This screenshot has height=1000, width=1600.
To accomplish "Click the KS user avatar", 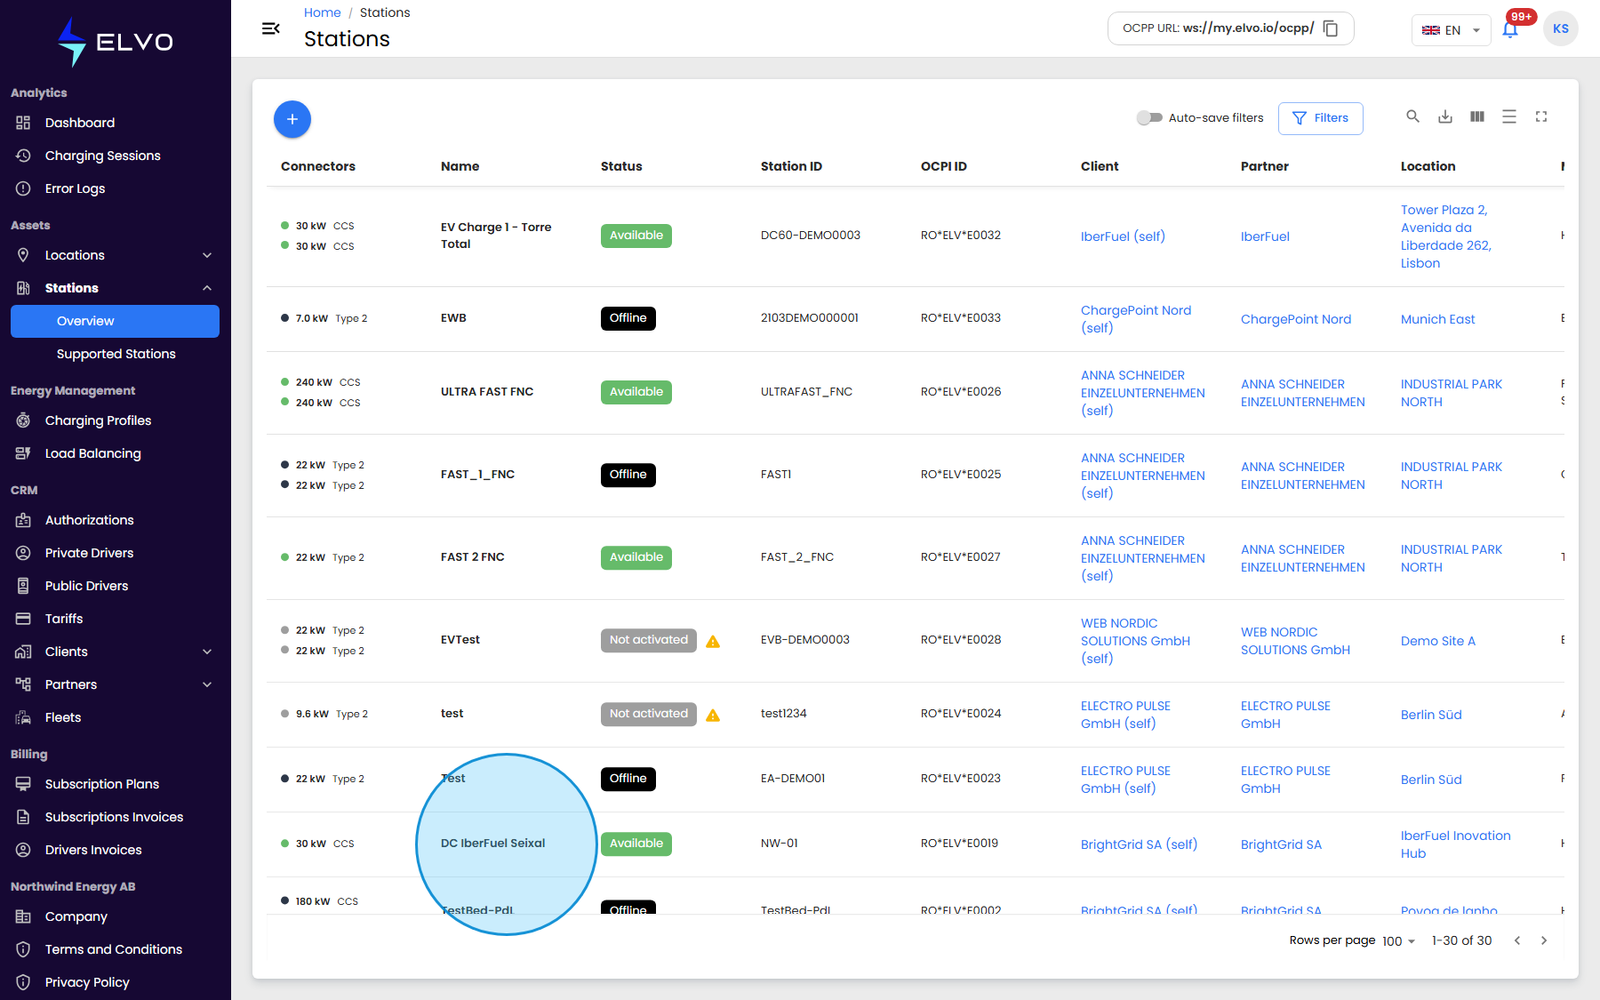I will click(x=1561, y=29).
